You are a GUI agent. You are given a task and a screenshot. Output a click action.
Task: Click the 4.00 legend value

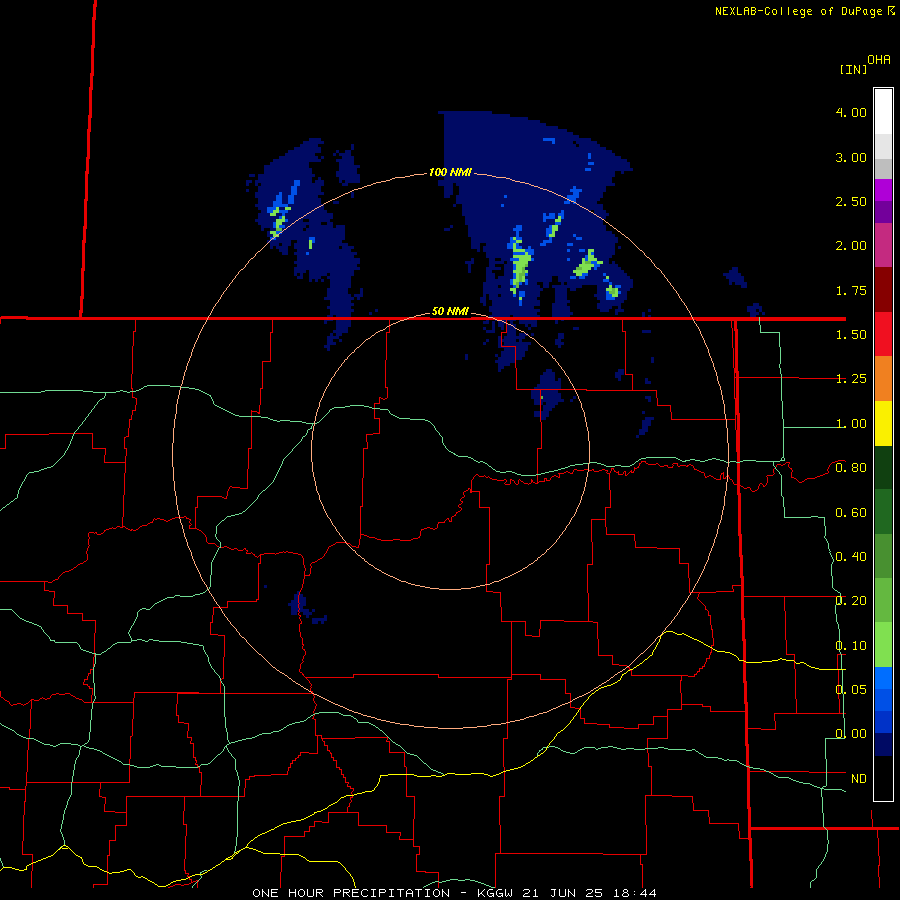pos(851,112)
